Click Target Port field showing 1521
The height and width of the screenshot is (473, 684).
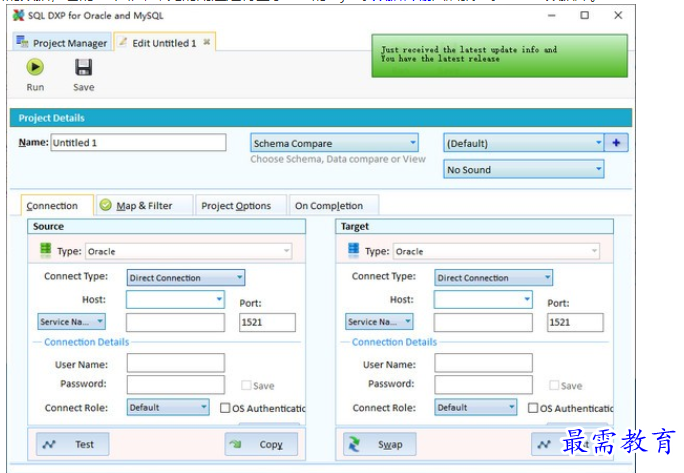click(x=575, y=322)
